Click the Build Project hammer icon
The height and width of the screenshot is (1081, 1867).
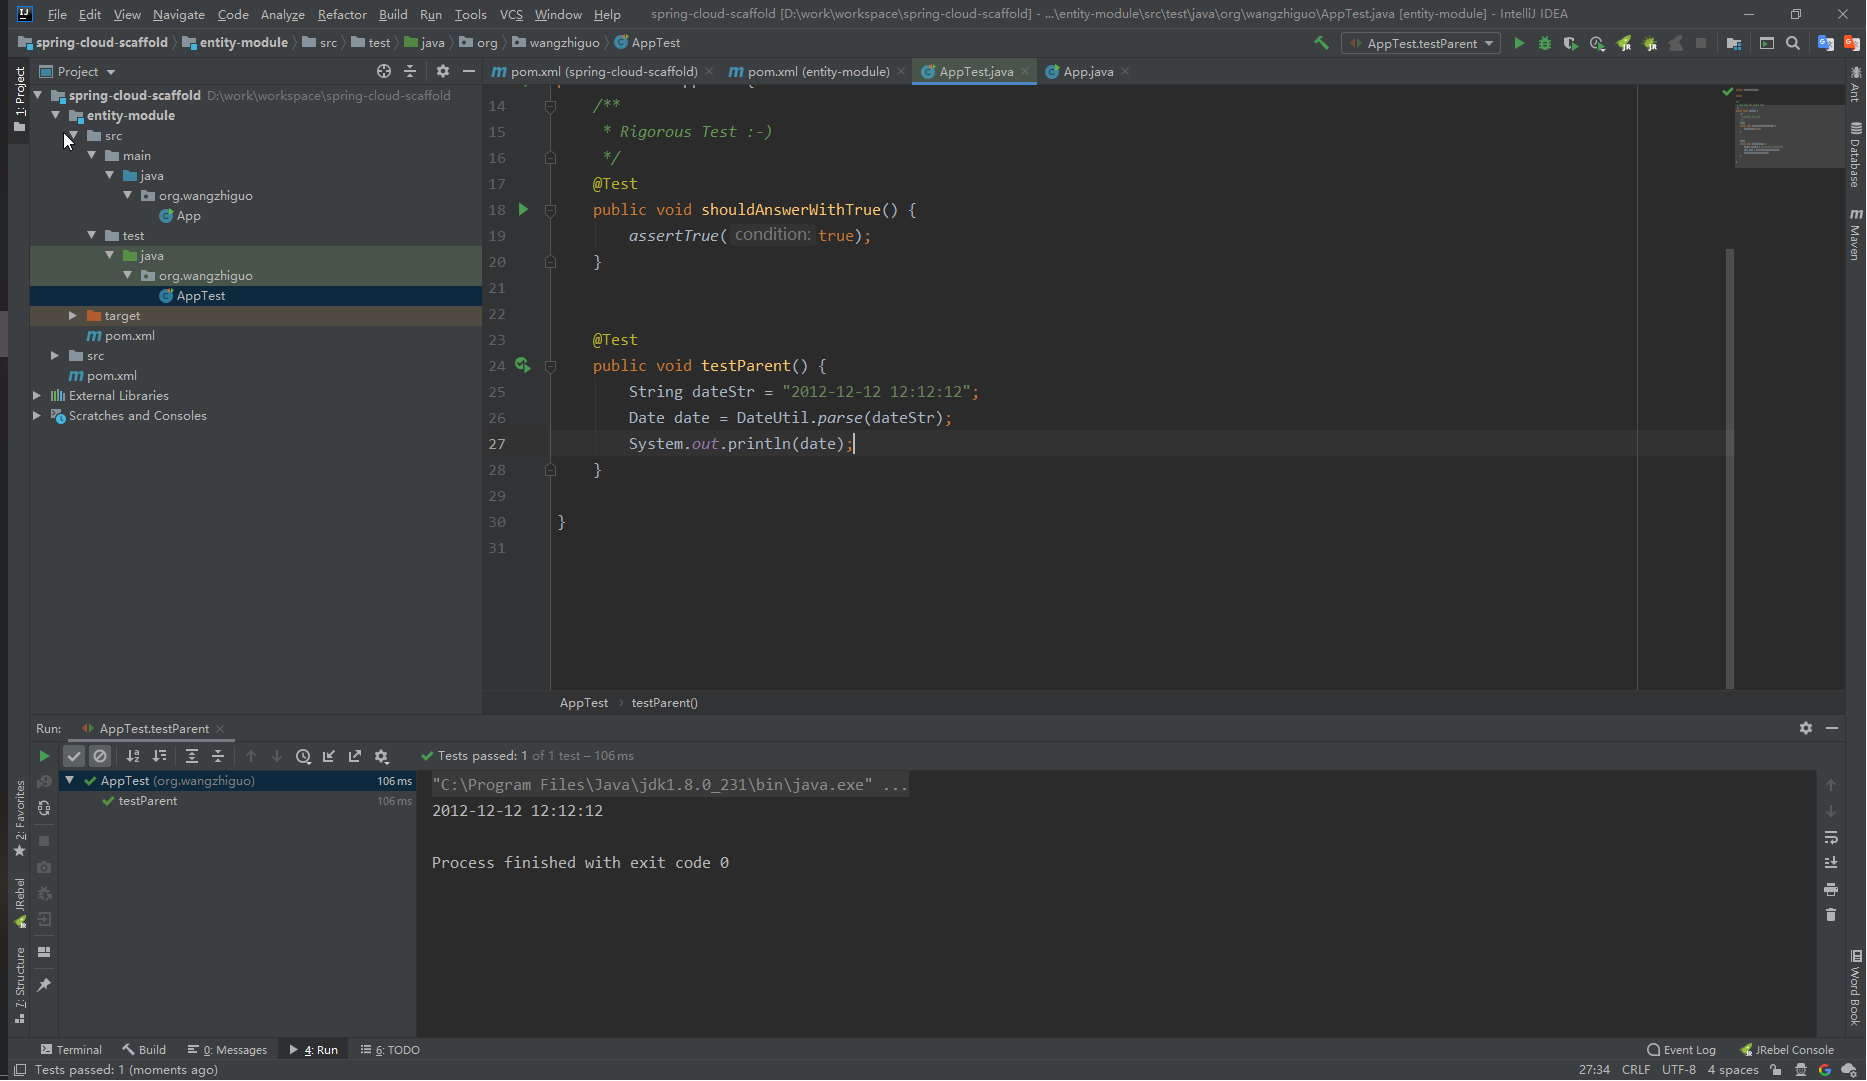point(1322,43)
